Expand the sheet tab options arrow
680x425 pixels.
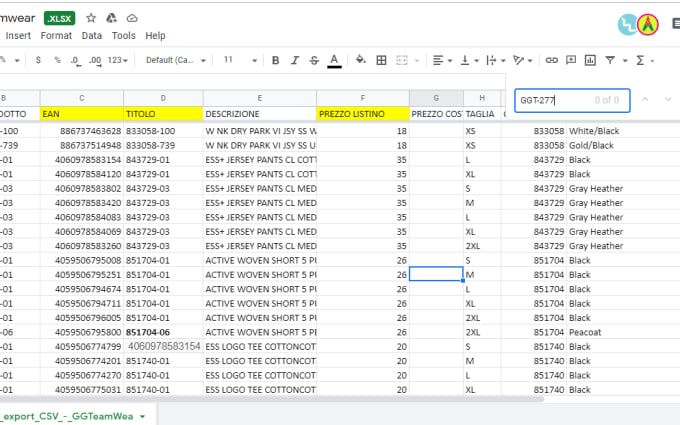[x=144, y=415]
